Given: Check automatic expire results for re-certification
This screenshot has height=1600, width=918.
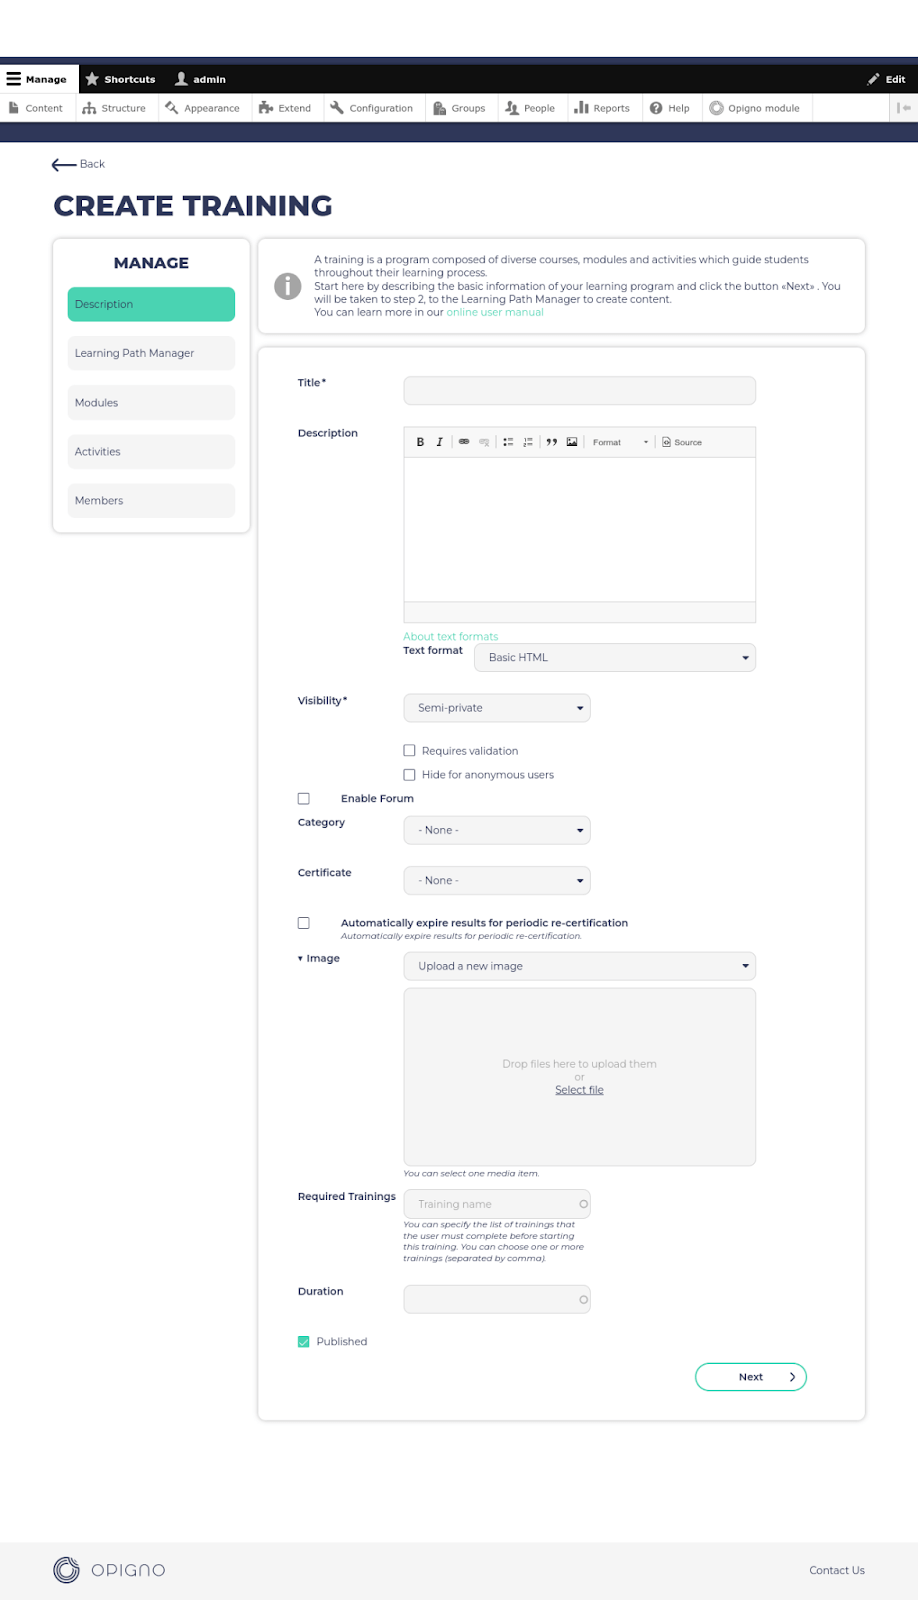Looking at the screenshot, I should click(x=303, y=923).
